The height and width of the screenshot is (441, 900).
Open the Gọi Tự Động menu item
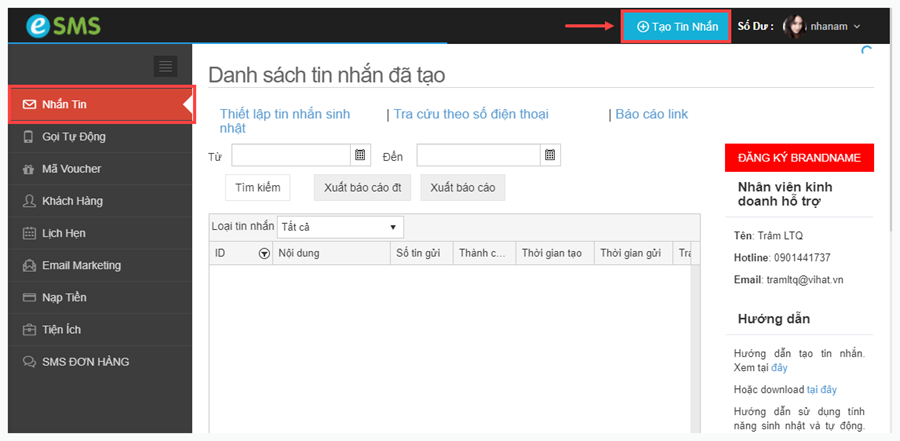pos(100,137)
